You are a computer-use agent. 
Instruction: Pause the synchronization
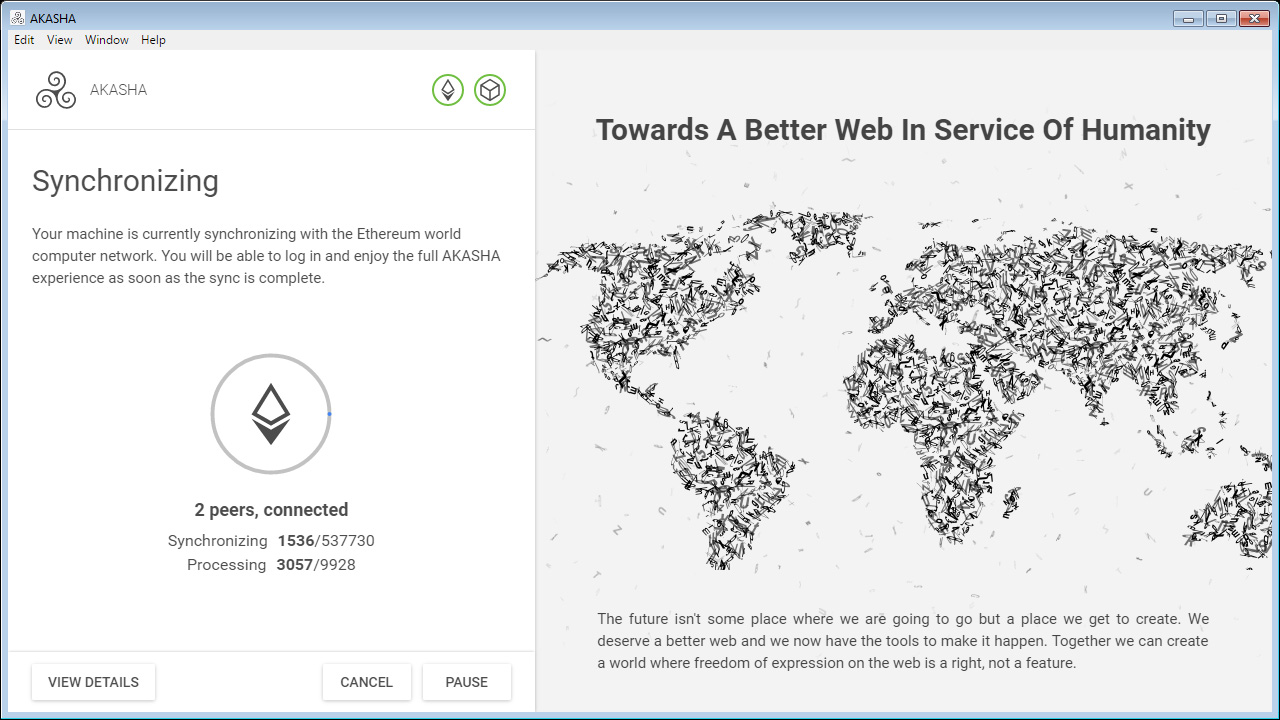click(x=467, y=682)
